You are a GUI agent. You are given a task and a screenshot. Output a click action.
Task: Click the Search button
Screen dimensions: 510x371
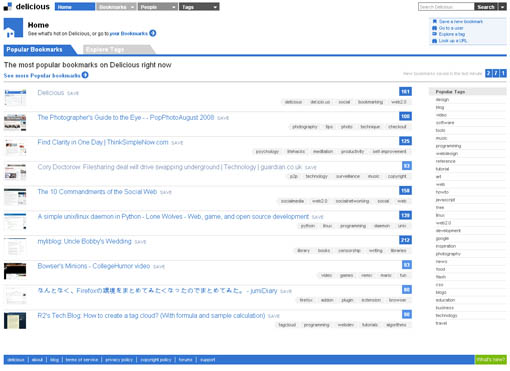coord(486,7)
